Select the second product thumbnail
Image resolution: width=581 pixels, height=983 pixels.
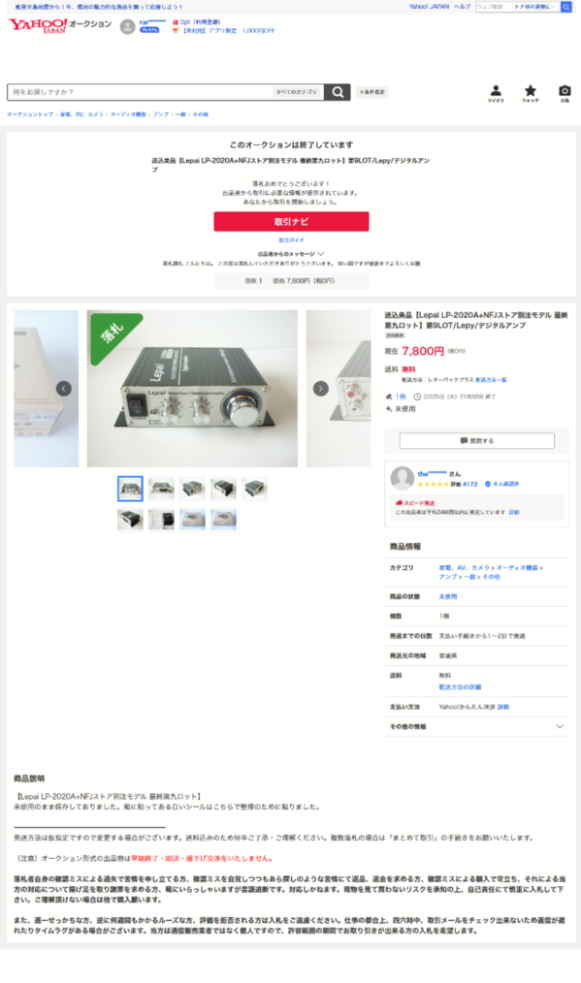(161, 488)
